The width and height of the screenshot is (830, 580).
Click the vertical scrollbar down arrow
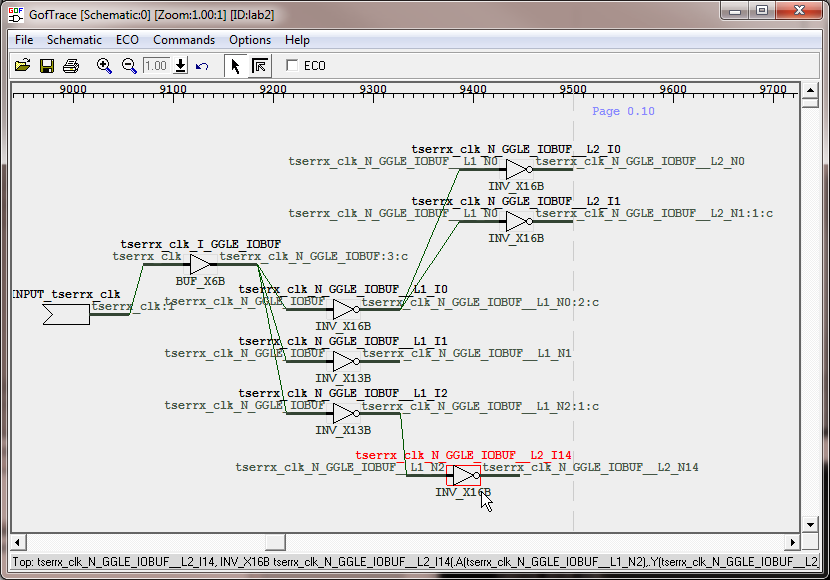coord(811,525)
